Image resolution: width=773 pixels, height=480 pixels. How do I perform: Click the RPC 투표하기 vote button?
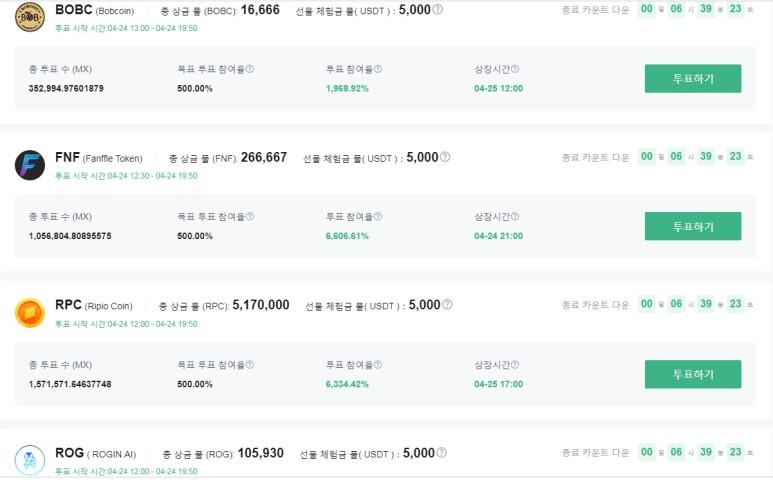tap(693, 374)
